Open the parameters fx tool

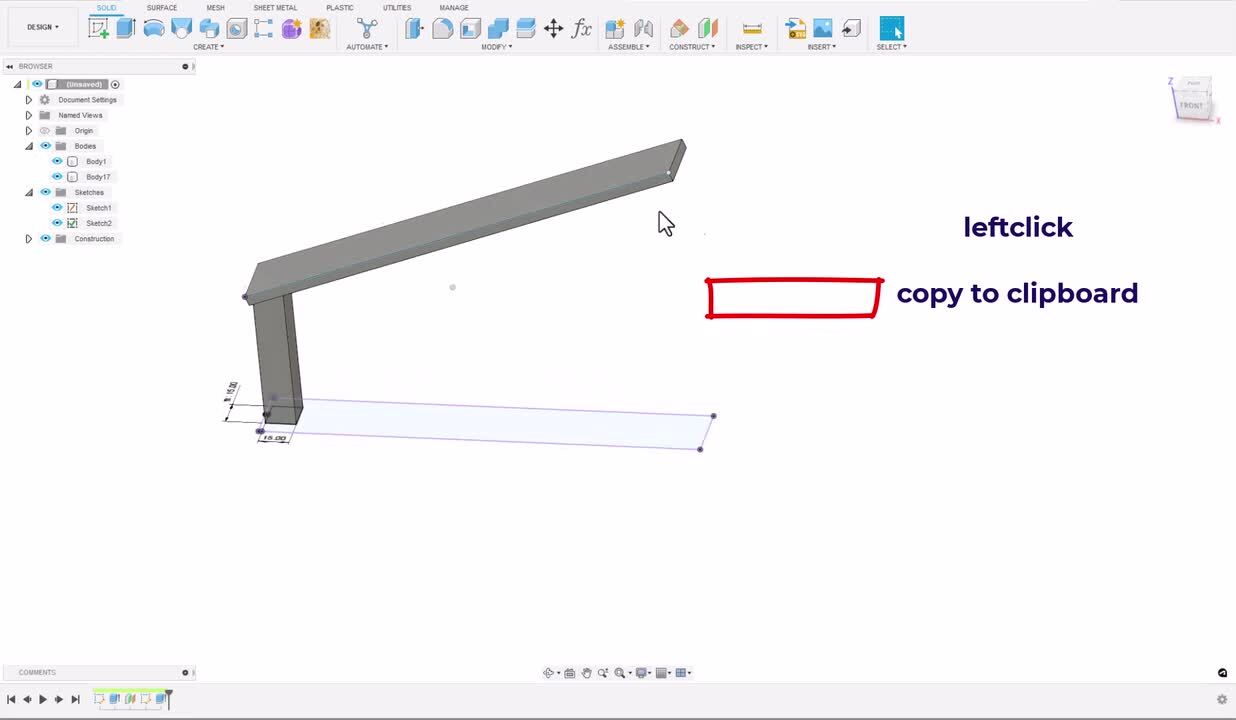581,28
